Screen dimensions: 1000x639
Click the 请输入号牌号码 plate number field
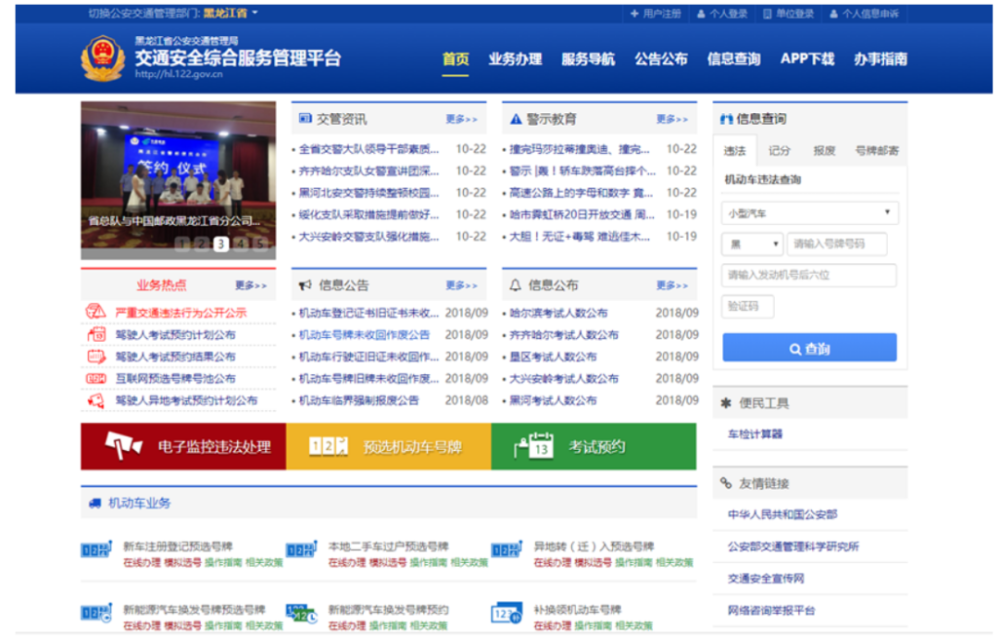pyautogui.click(x=837, y=244)
